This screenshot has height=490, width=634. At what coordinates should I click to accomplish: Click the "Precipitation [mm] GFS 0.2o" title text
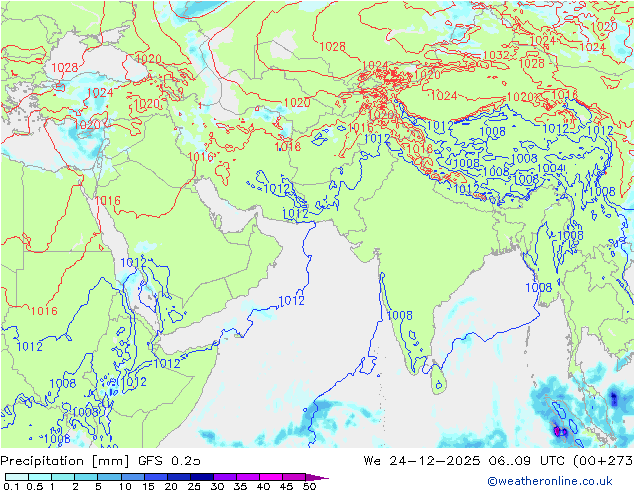[x=100, y=461]
